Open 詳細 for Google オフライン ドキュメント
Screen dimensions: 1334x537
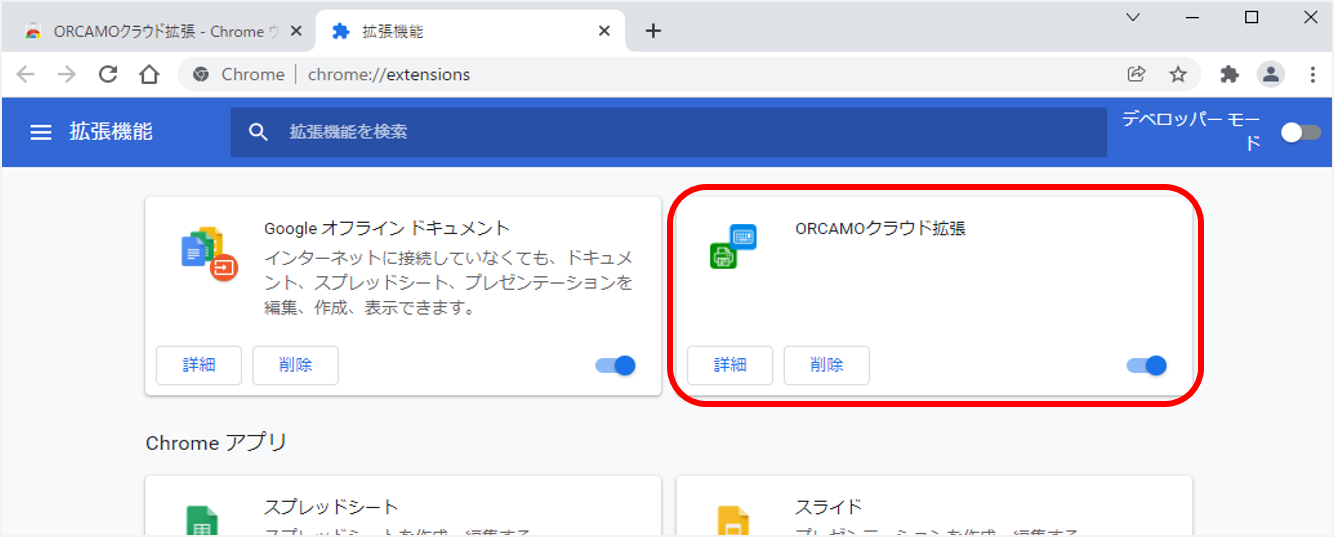point(199,365)
